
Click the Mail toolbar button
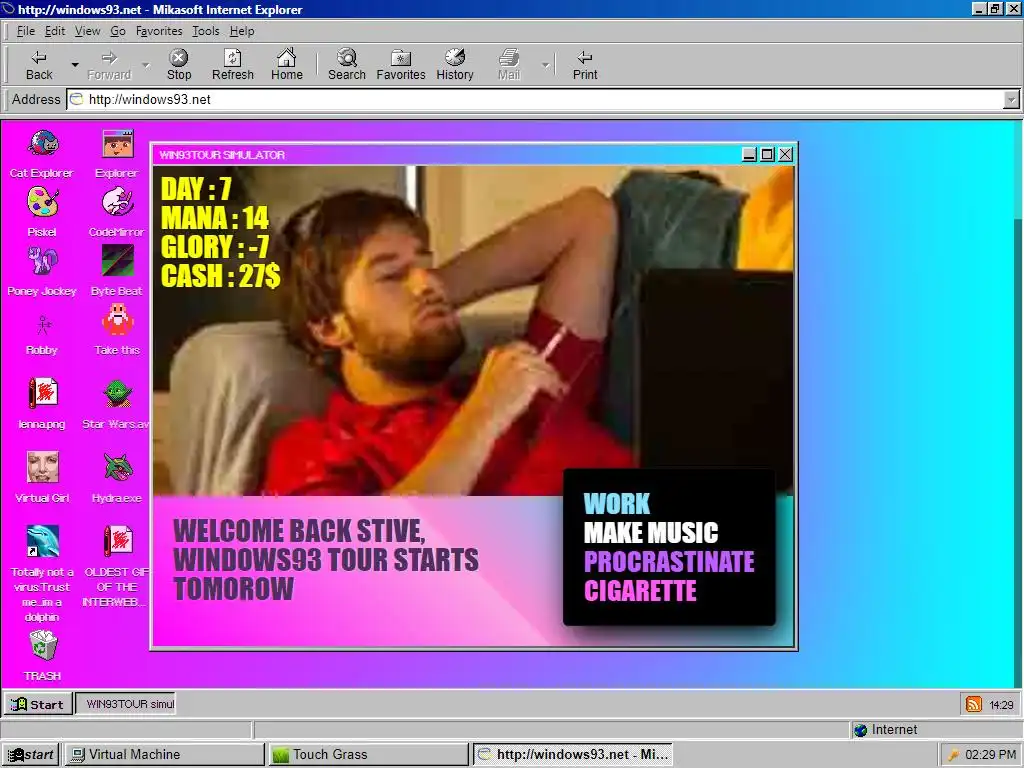pyautogui.click(x=509, y=65)
